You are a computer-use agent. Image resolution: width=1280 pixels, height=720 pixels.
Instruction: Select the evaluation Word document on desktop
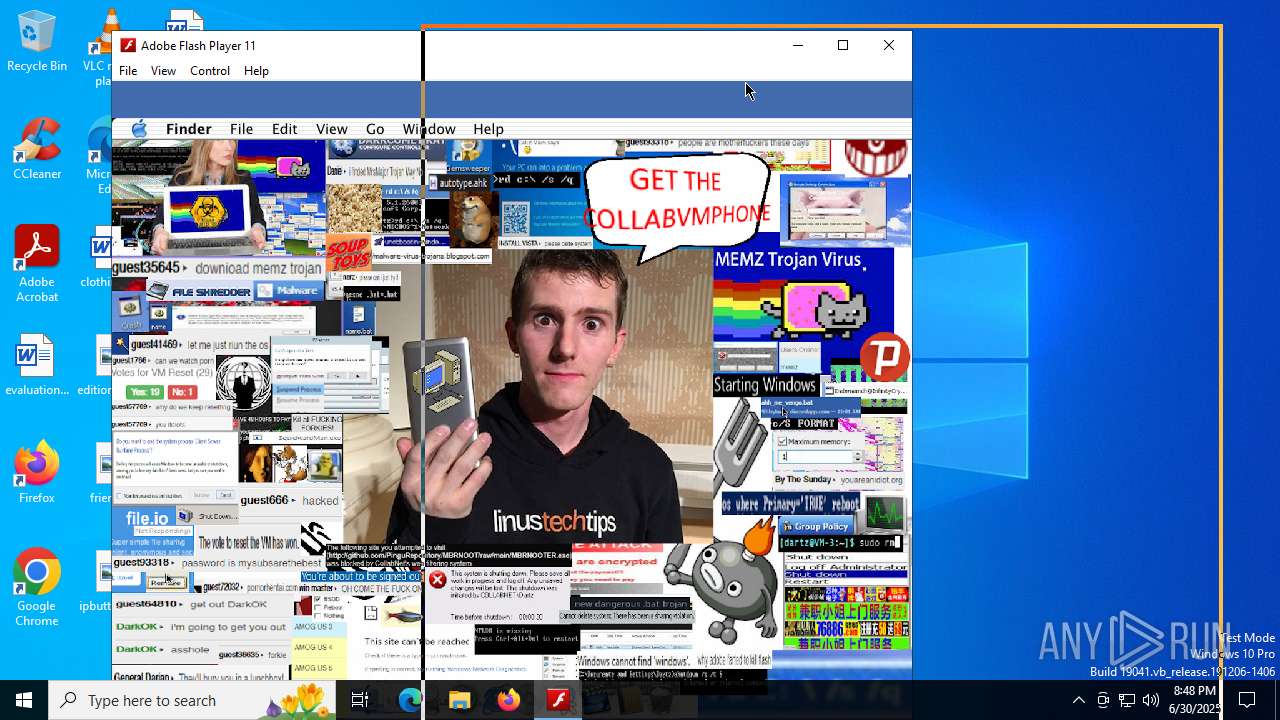(x=37, y=365)
